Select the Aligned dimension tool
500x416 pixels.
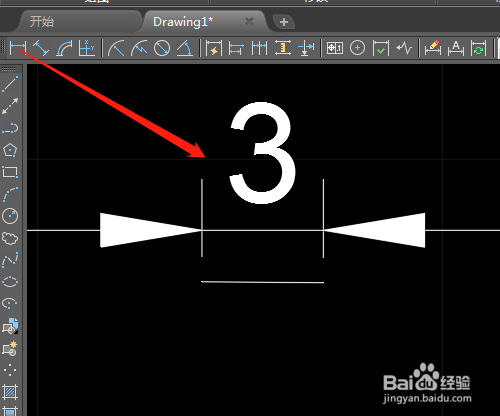[x=41, y=48]
